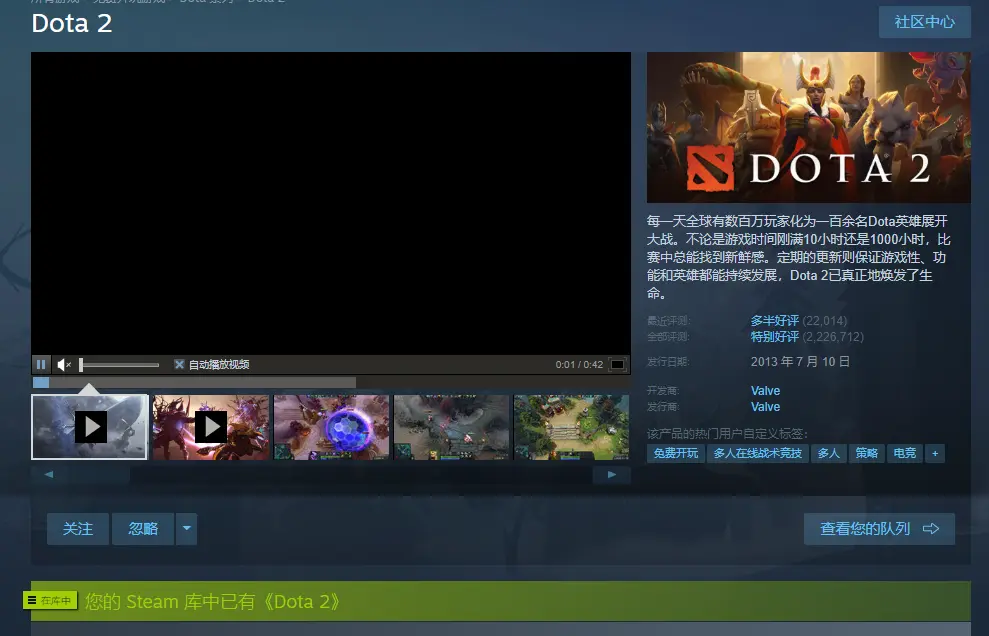Open the Valve developer (开发商) link
Image resolution: width=989 pixels, height=636 pixels.
coord(765,391)
